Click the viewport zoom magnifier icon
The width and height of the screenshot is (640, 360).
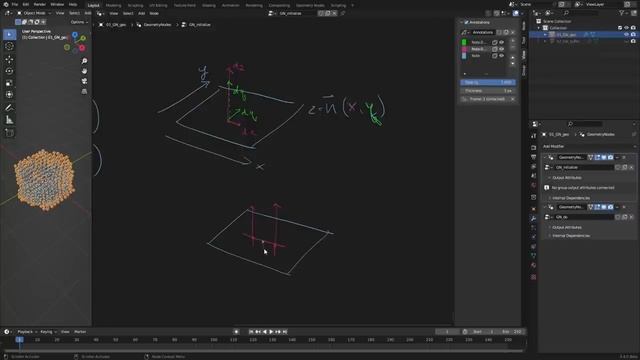pyautogui.click(x=84, y=61)
